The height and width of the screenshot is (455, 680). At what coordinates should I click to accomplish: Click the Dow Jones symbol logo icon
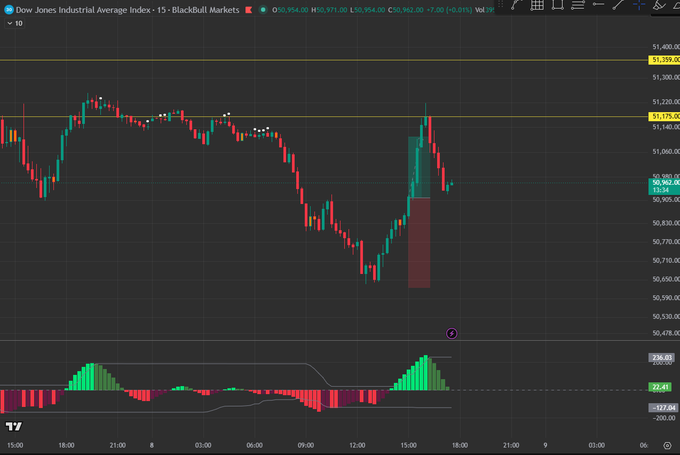click(x=8, y=10)
